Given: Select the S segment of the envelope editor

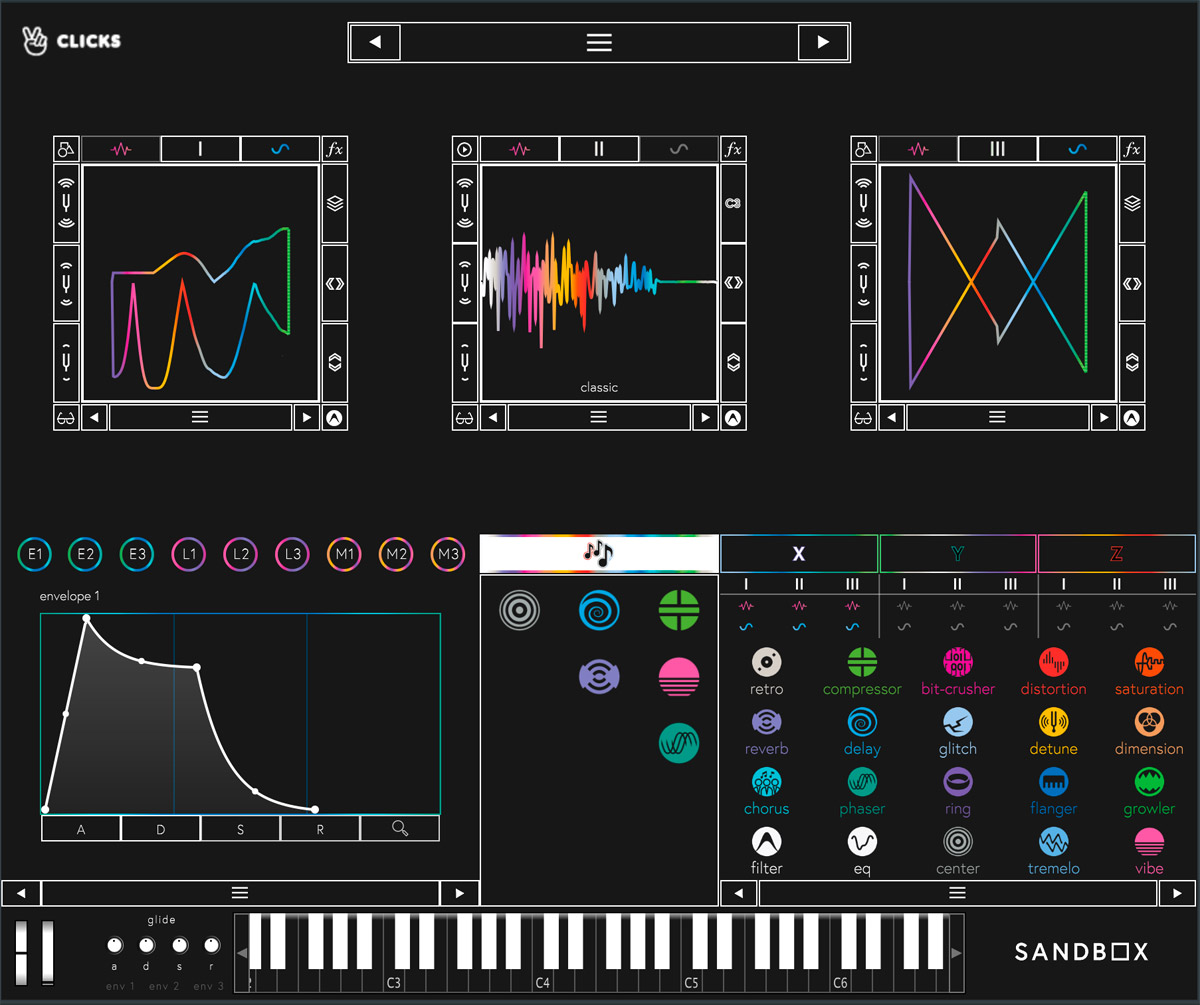Looking at the screenshot, I should coord(240,828).
